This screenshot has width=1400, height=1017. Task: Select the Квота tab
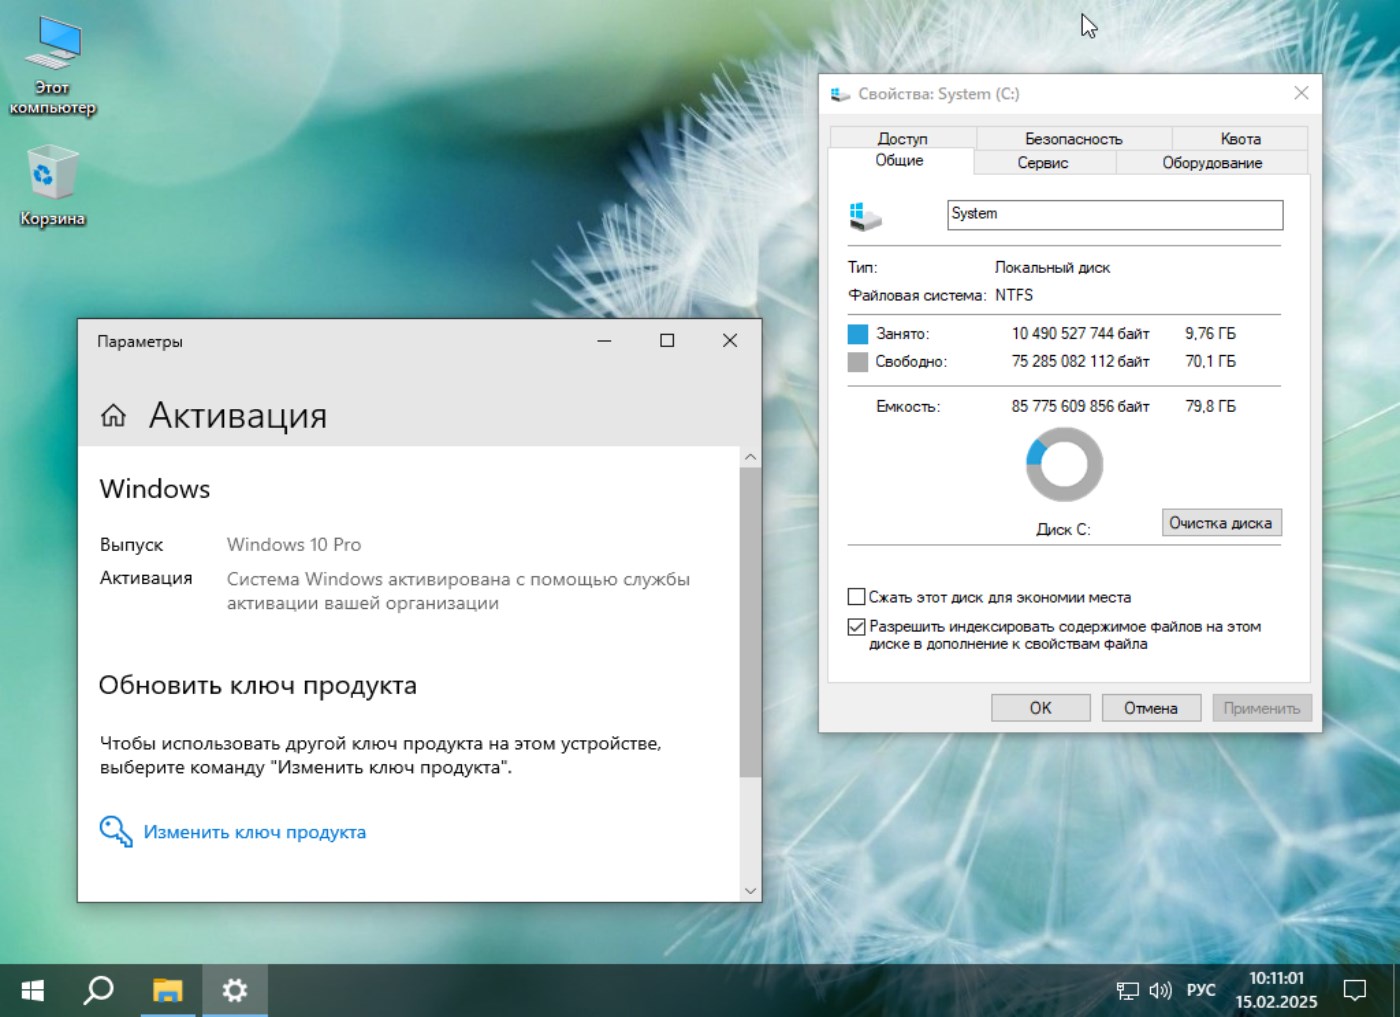tap(1240, 138)
